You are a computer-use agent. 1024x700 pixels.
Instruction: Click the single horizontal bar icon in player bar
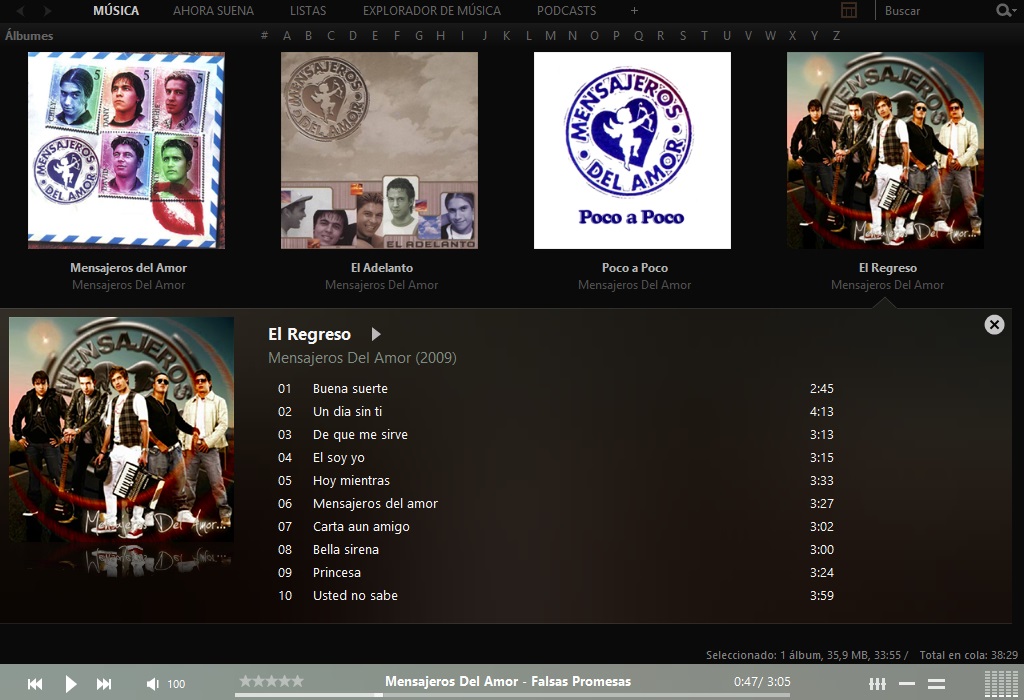pos(906,684)
